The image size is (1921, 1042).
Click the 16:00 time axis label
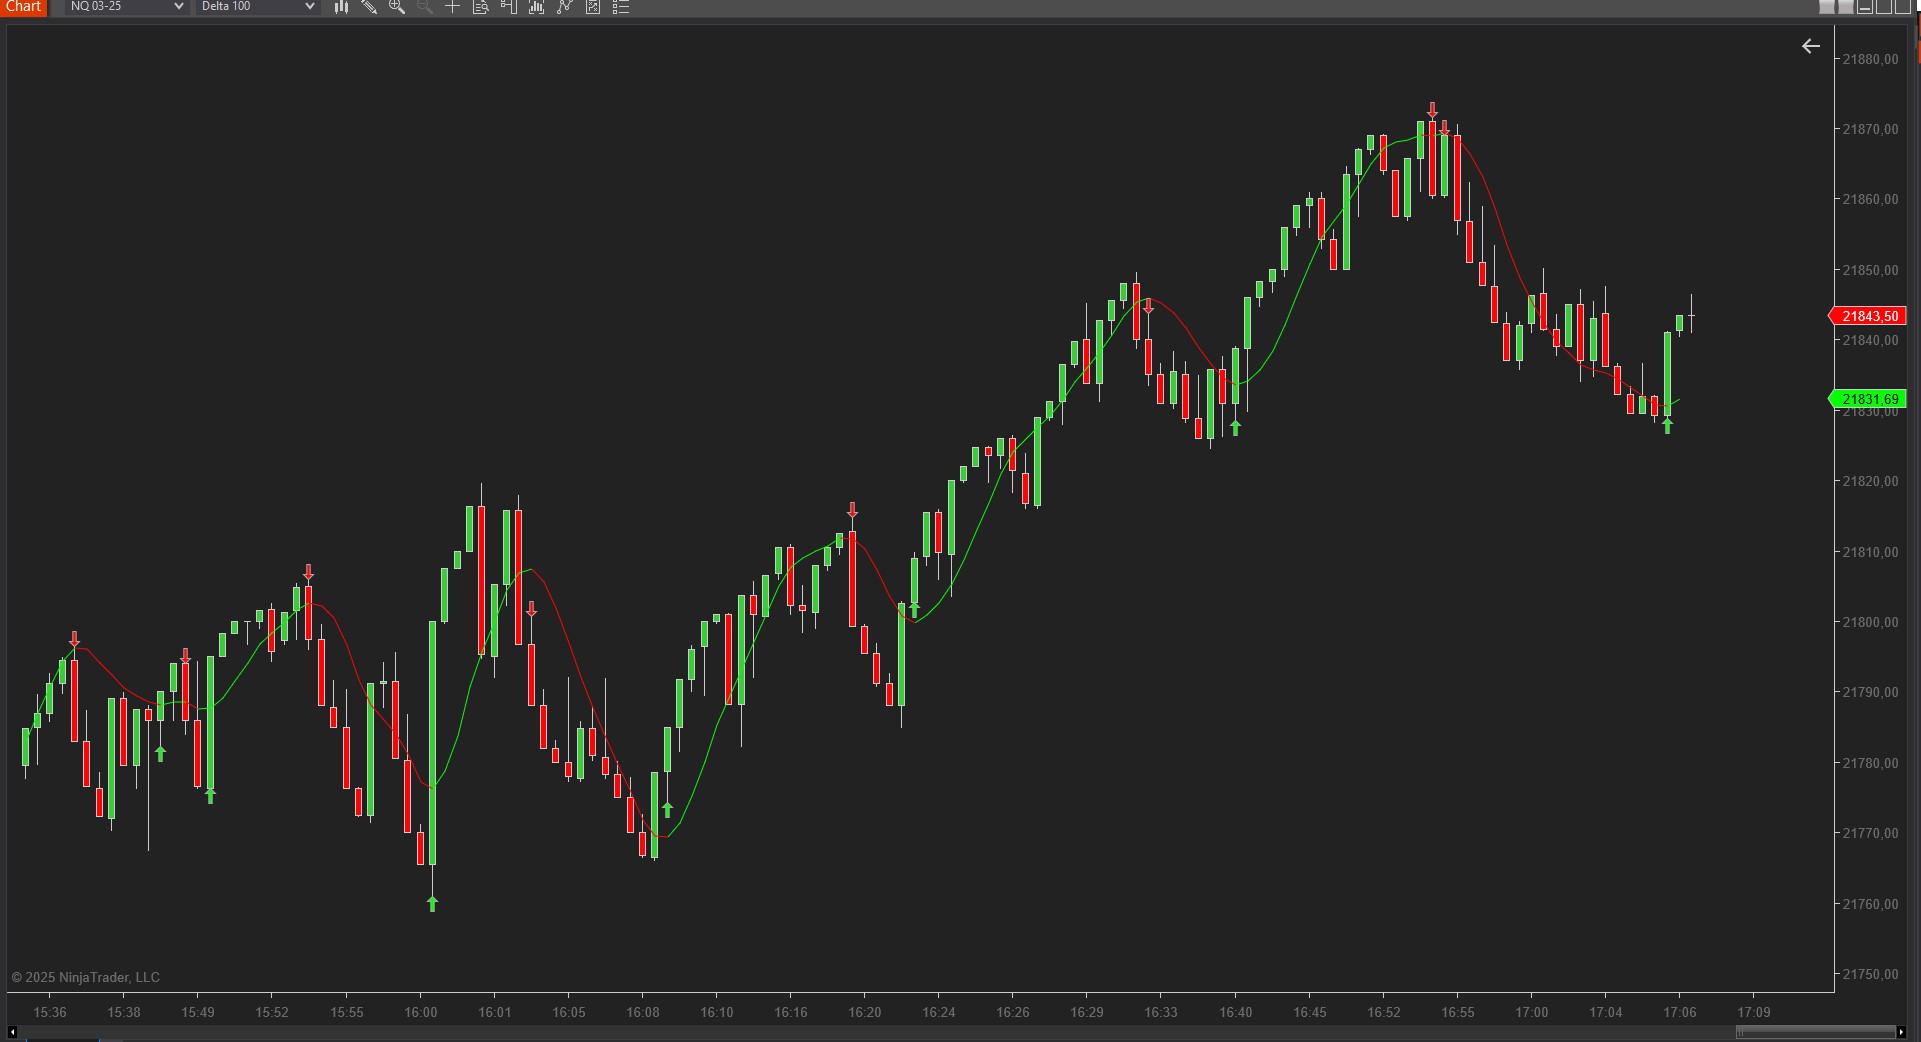[x=421, y=1012]
